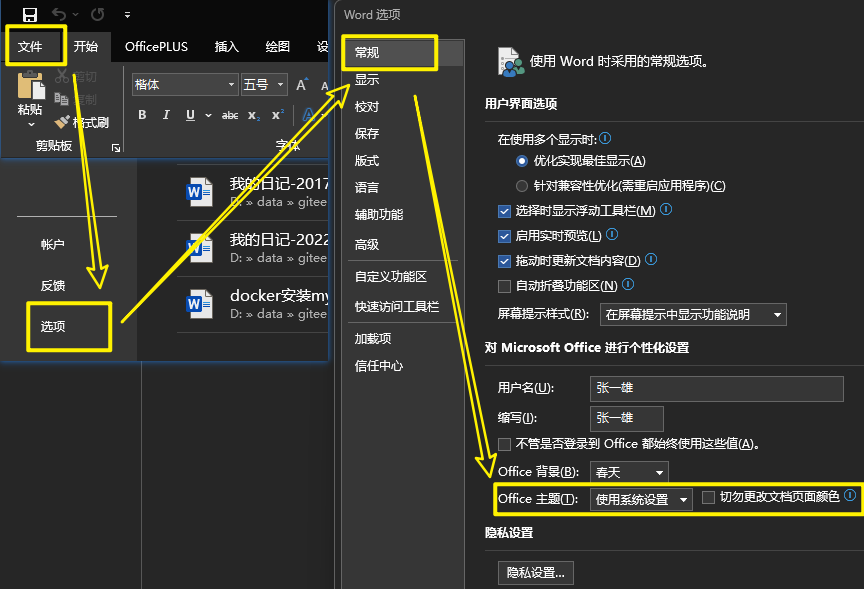This screenshot has width=864, height=589.
Task: Toggle Italic formatting icon
Action: click(166, 115)
